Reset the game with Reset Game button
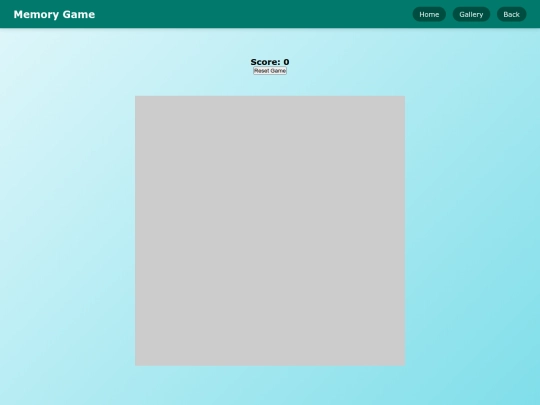The height and width of the screenshot is (405, 540). (270, 71)
